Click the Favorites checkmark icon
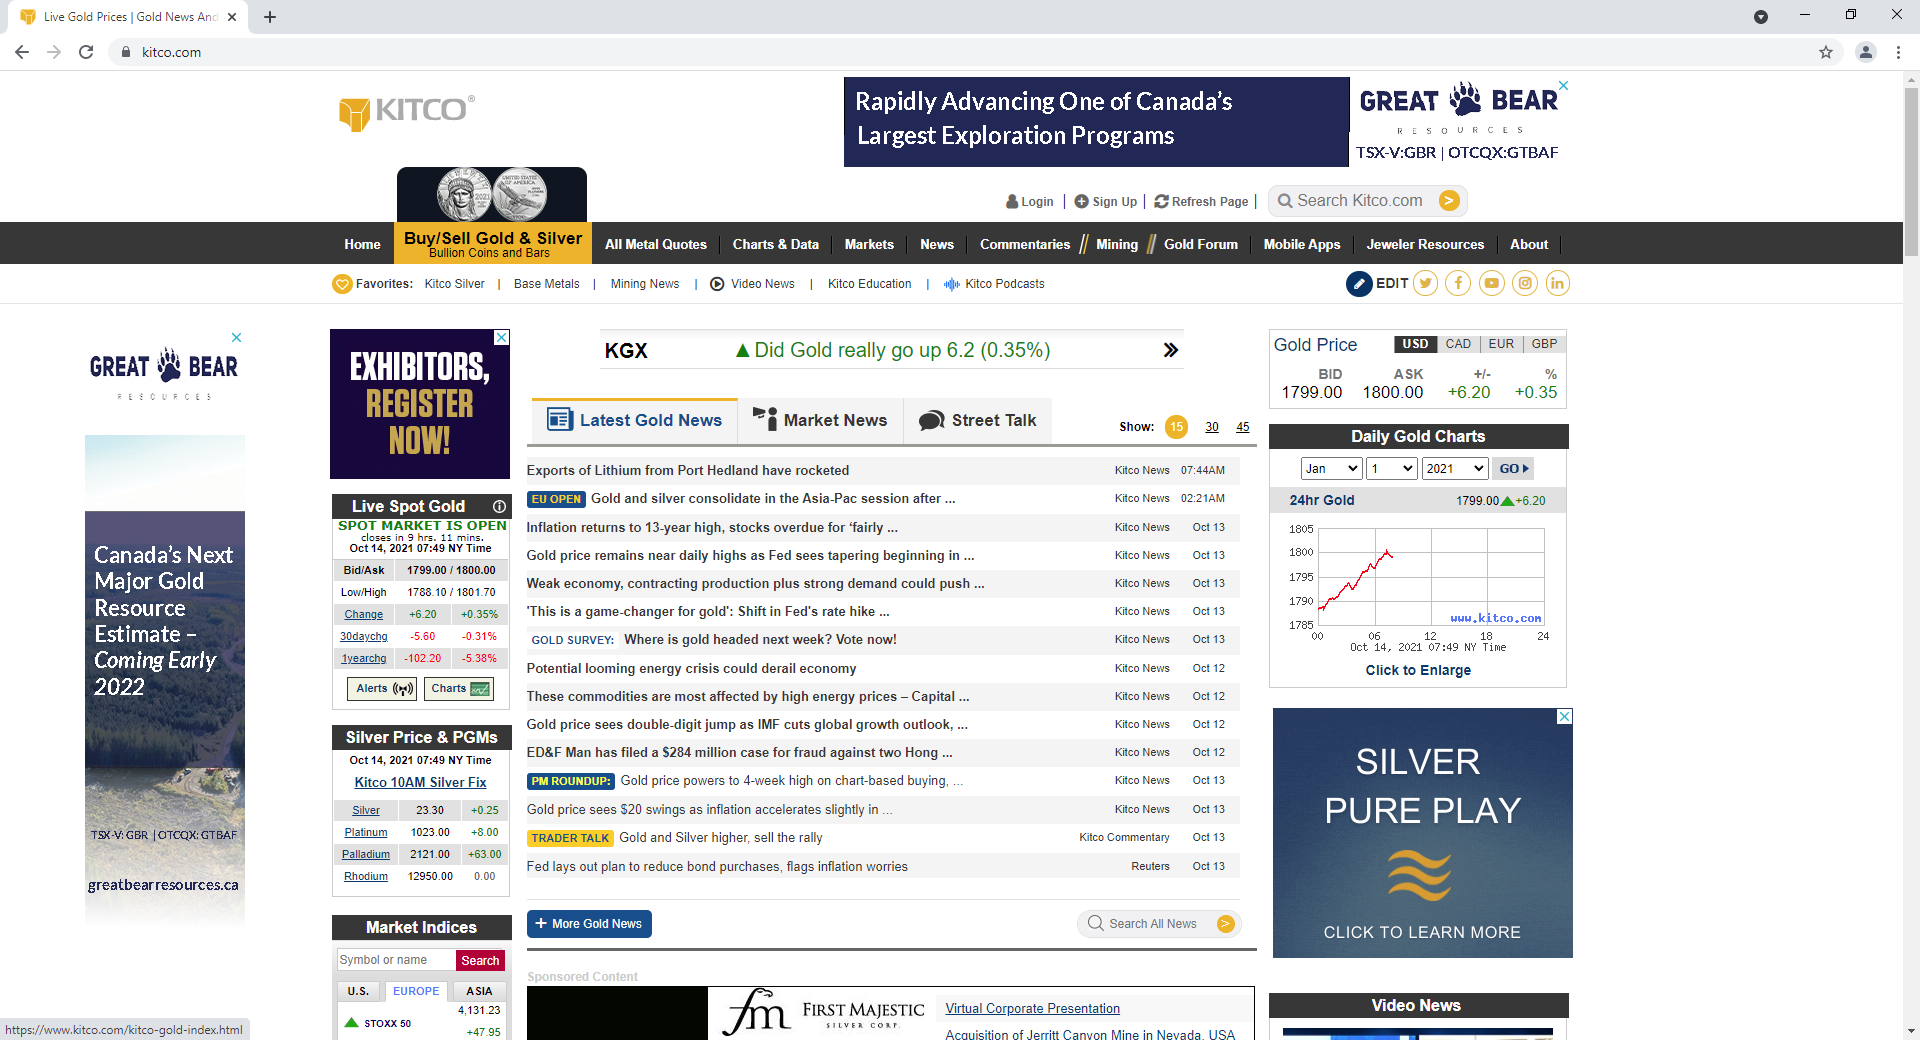This screenshot has height=1040, width=1920. [342, 284]
